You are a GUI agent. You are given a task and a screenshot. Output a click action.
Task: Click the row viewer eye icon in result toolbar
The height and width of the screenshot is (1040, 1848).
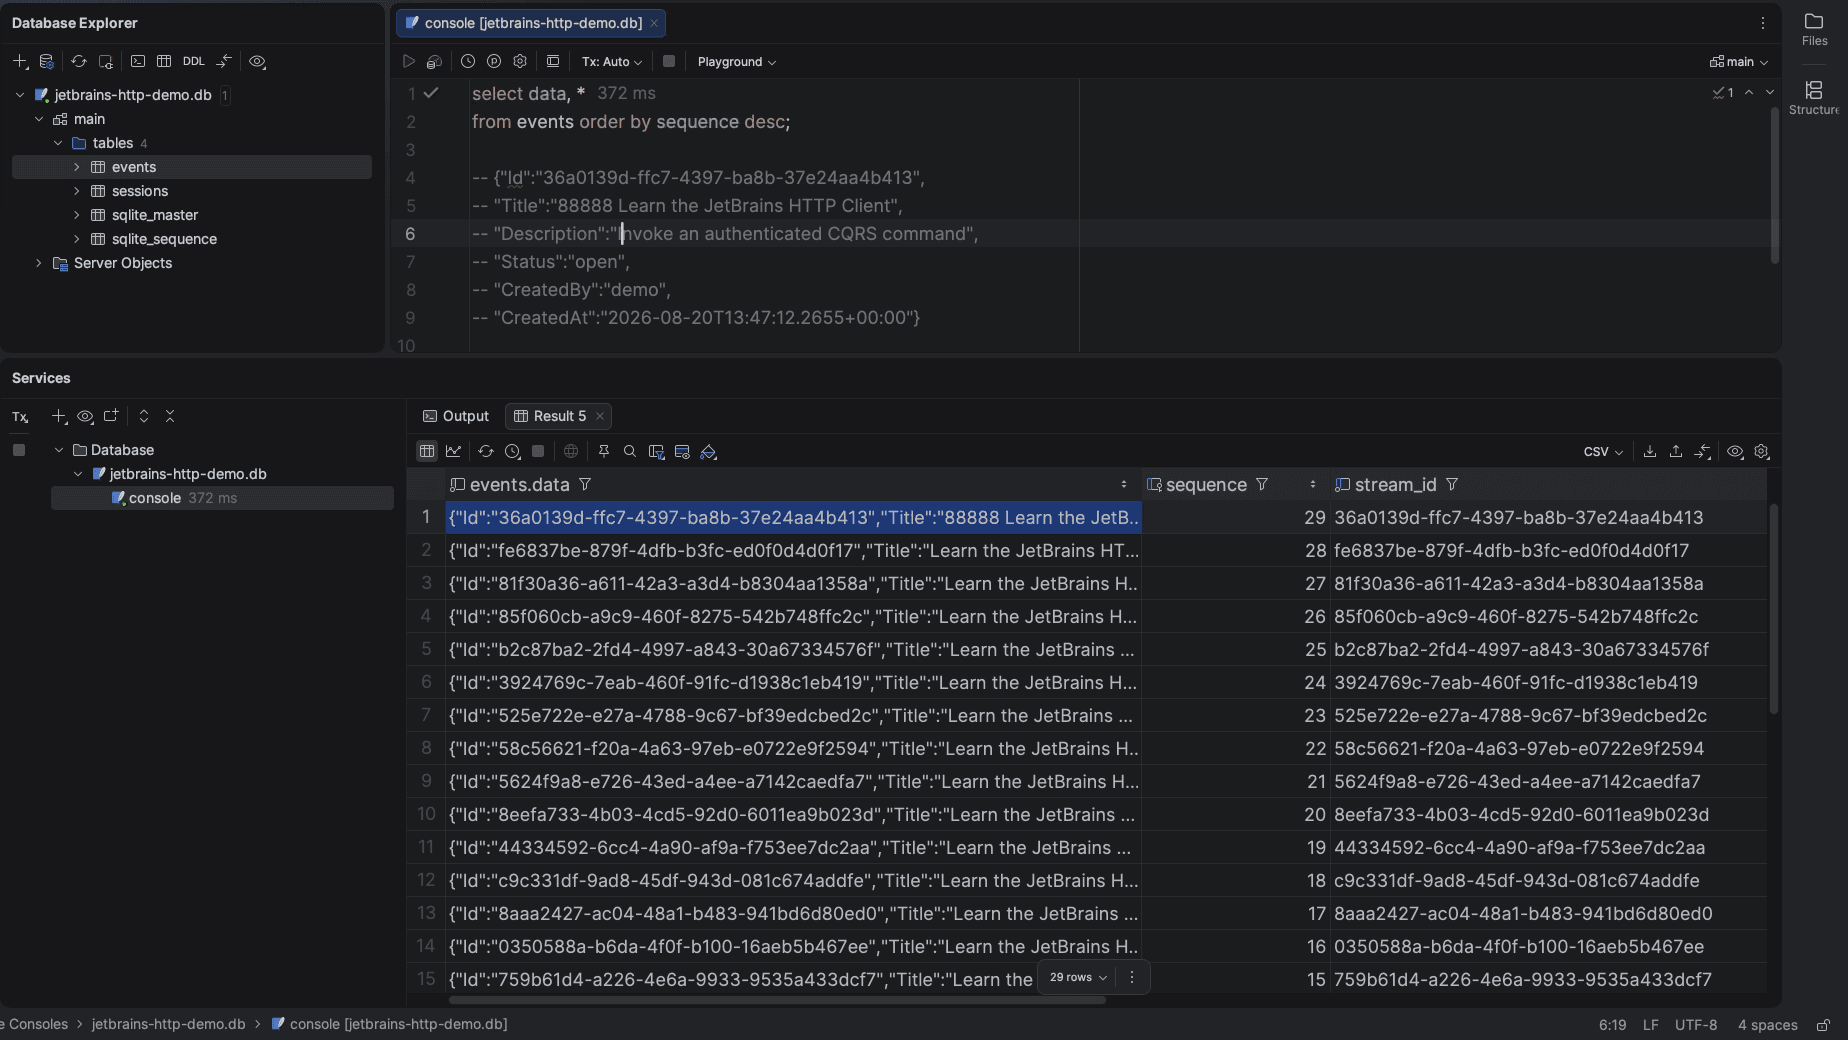click(683, 452)
